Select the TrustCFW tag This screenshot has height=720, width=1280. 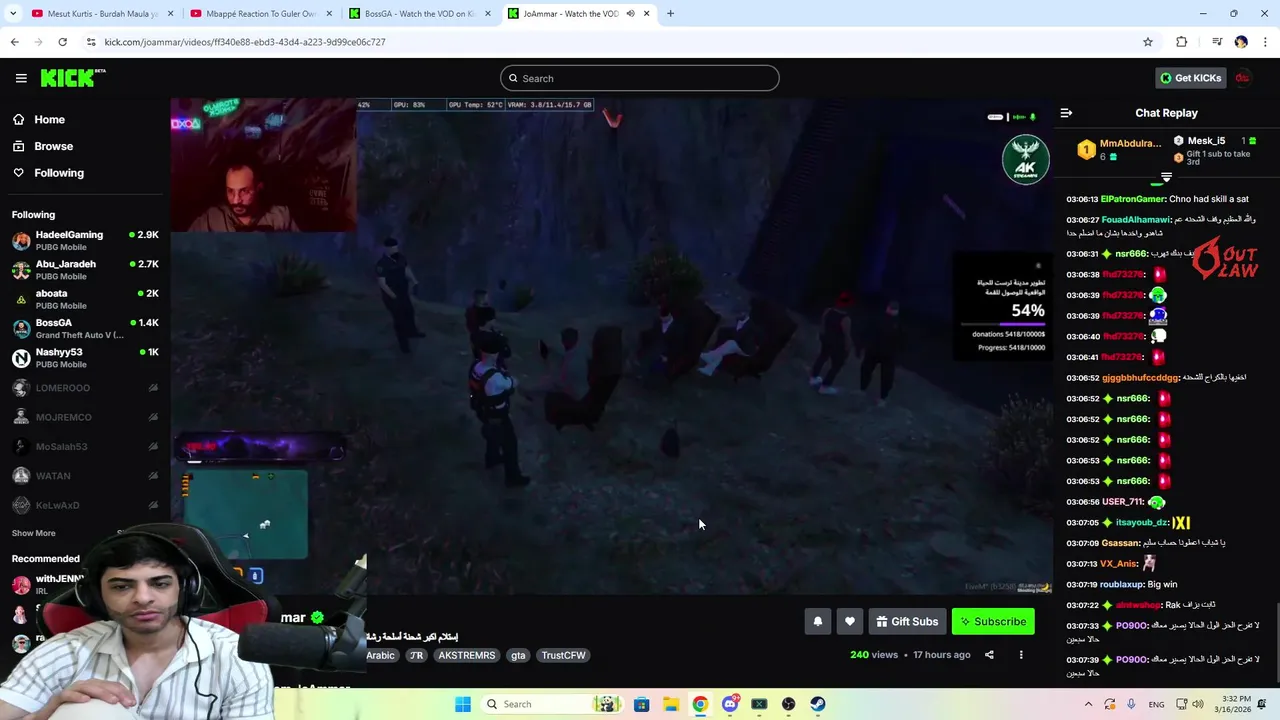(x=563, y=655)
